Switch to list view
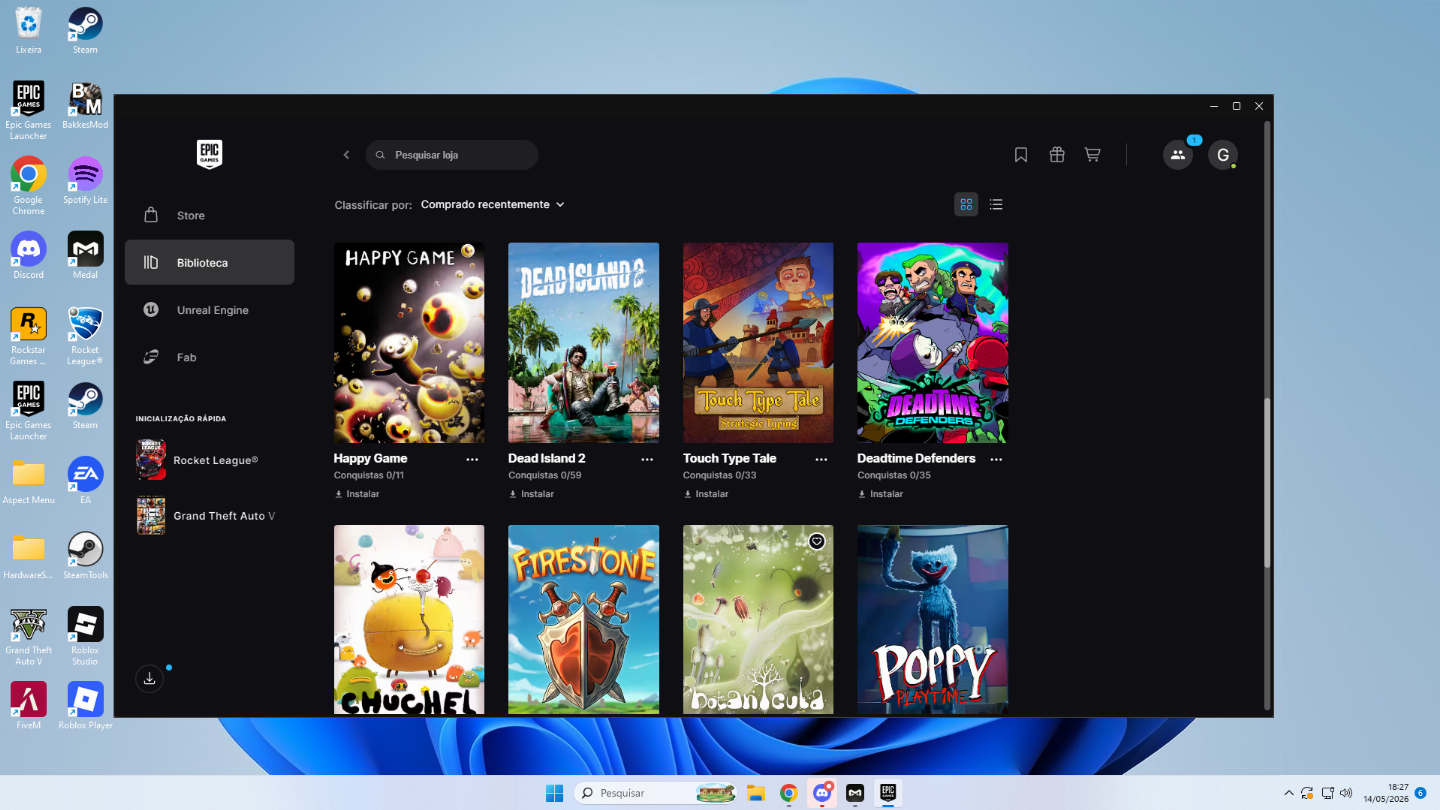The image size is (1440, 810). click(996, 204)
